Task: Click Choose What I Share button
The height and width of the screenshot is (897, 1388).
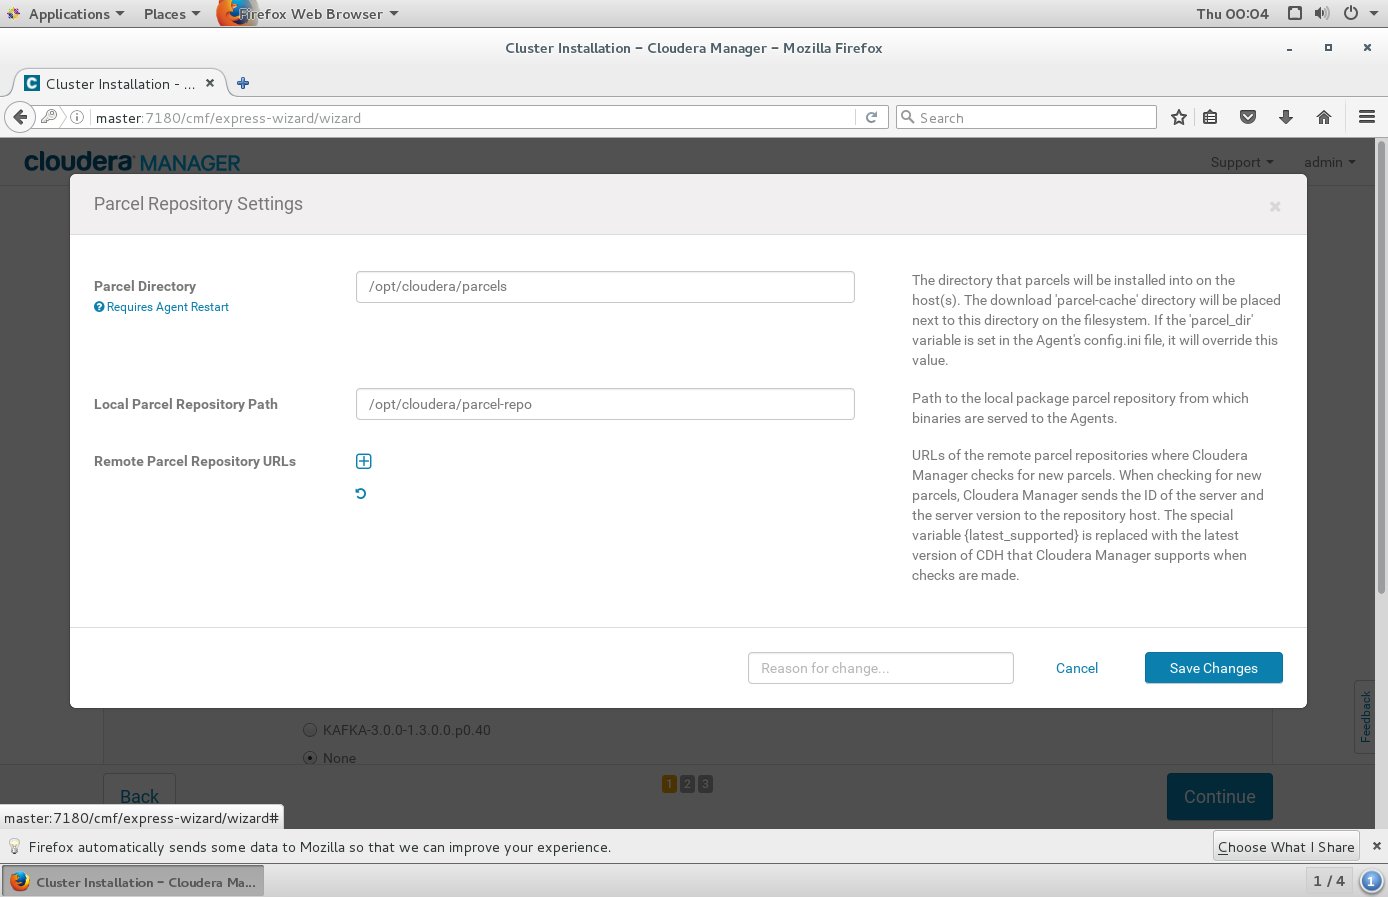Action: click(1286, 846)
